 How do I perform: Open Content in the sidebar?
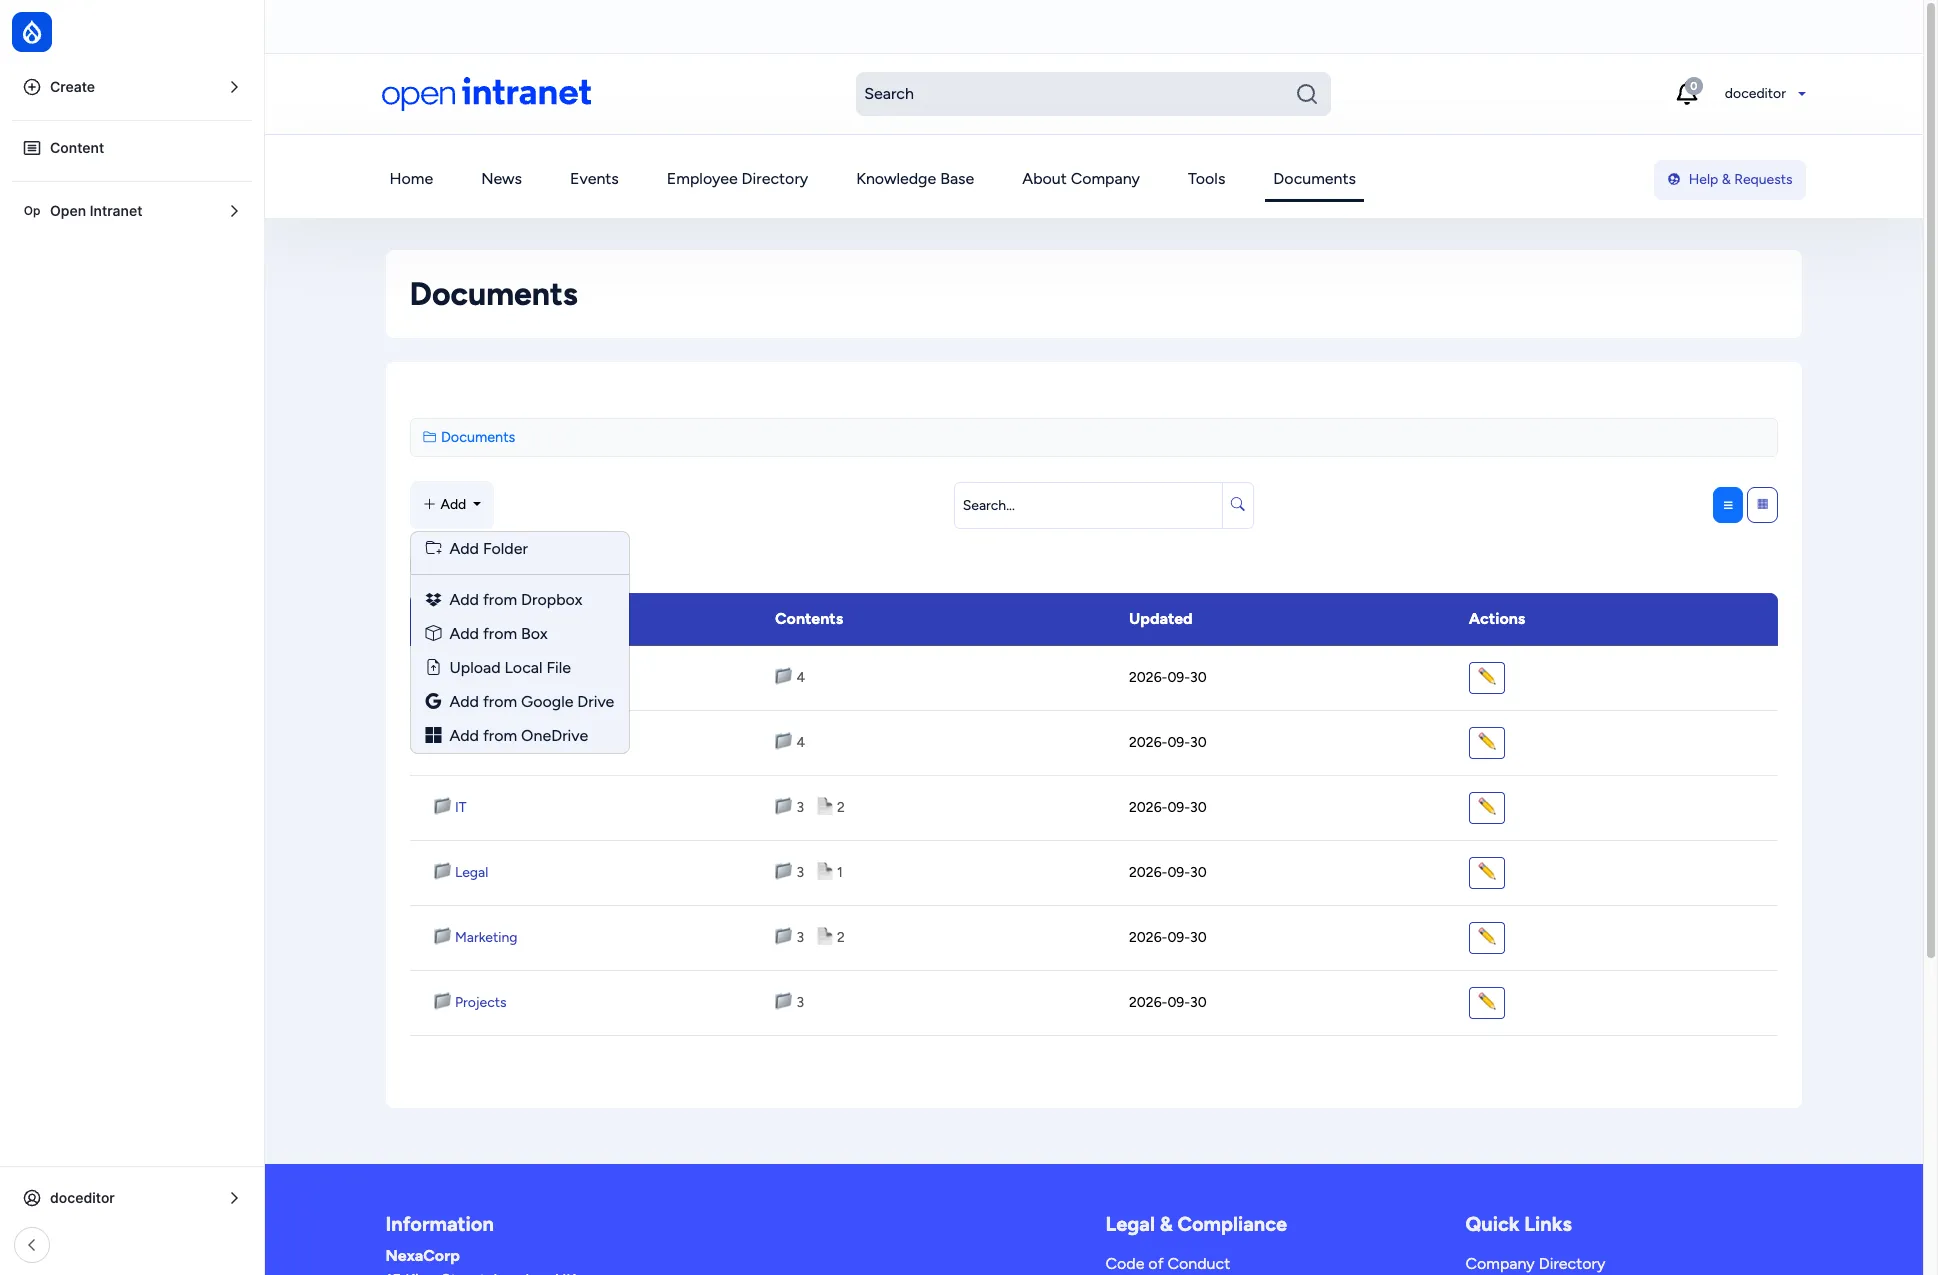pyautogui.click(x=131, y=148)
